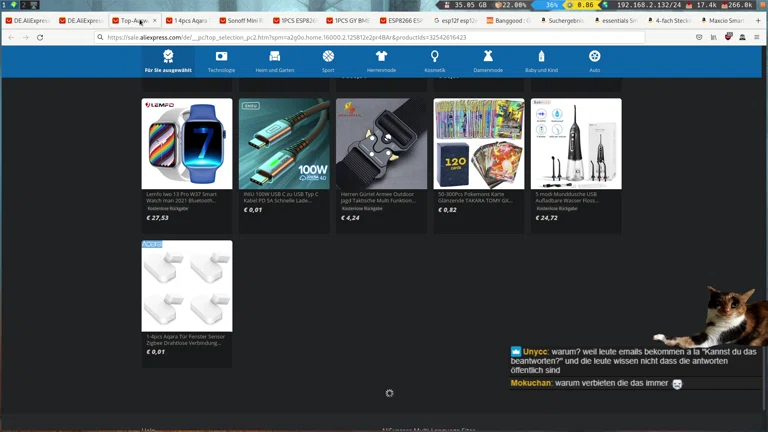
Task: Switch to the 4-fach Steckdose tab
Action: pos(669,21)
